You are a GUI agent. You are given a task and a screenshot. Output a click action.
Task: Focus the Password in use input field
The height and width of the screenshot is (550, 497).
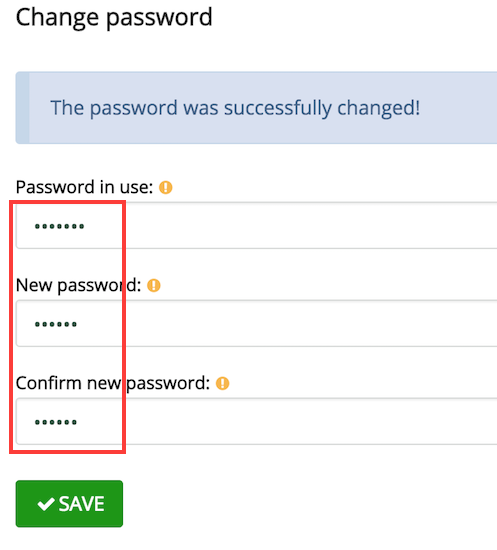(x=256, y=226)
